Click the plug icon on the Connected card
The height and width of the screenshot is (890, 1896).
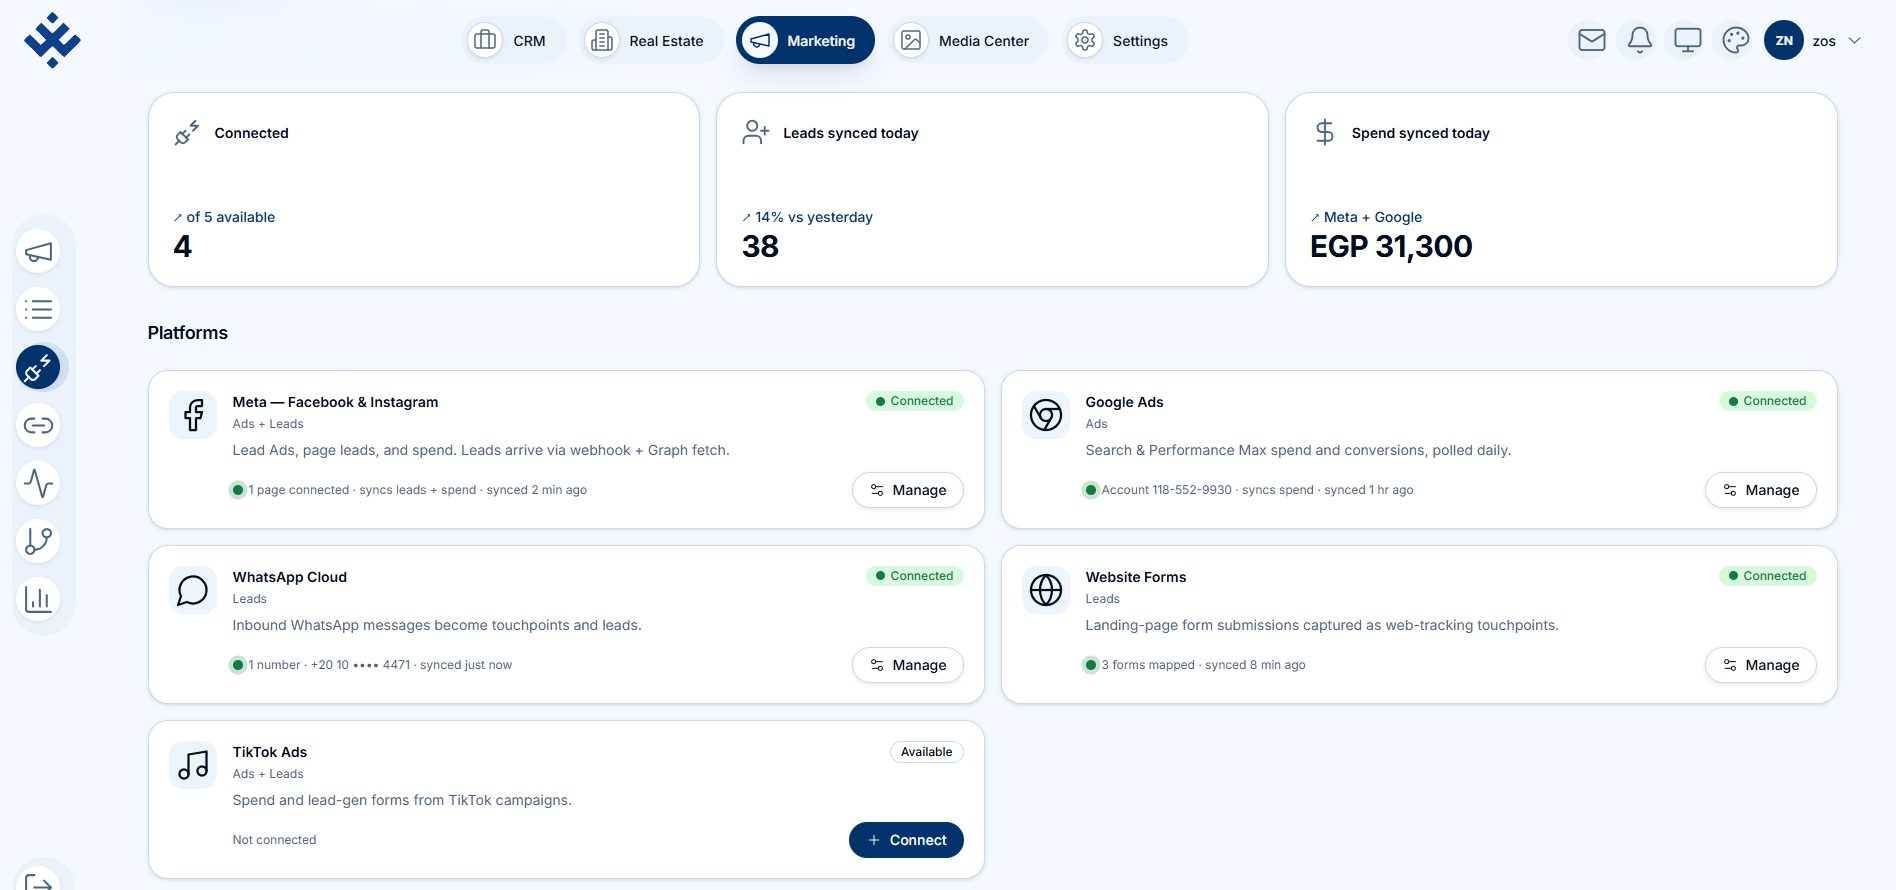pyautogui.click(x=187, y=133)
